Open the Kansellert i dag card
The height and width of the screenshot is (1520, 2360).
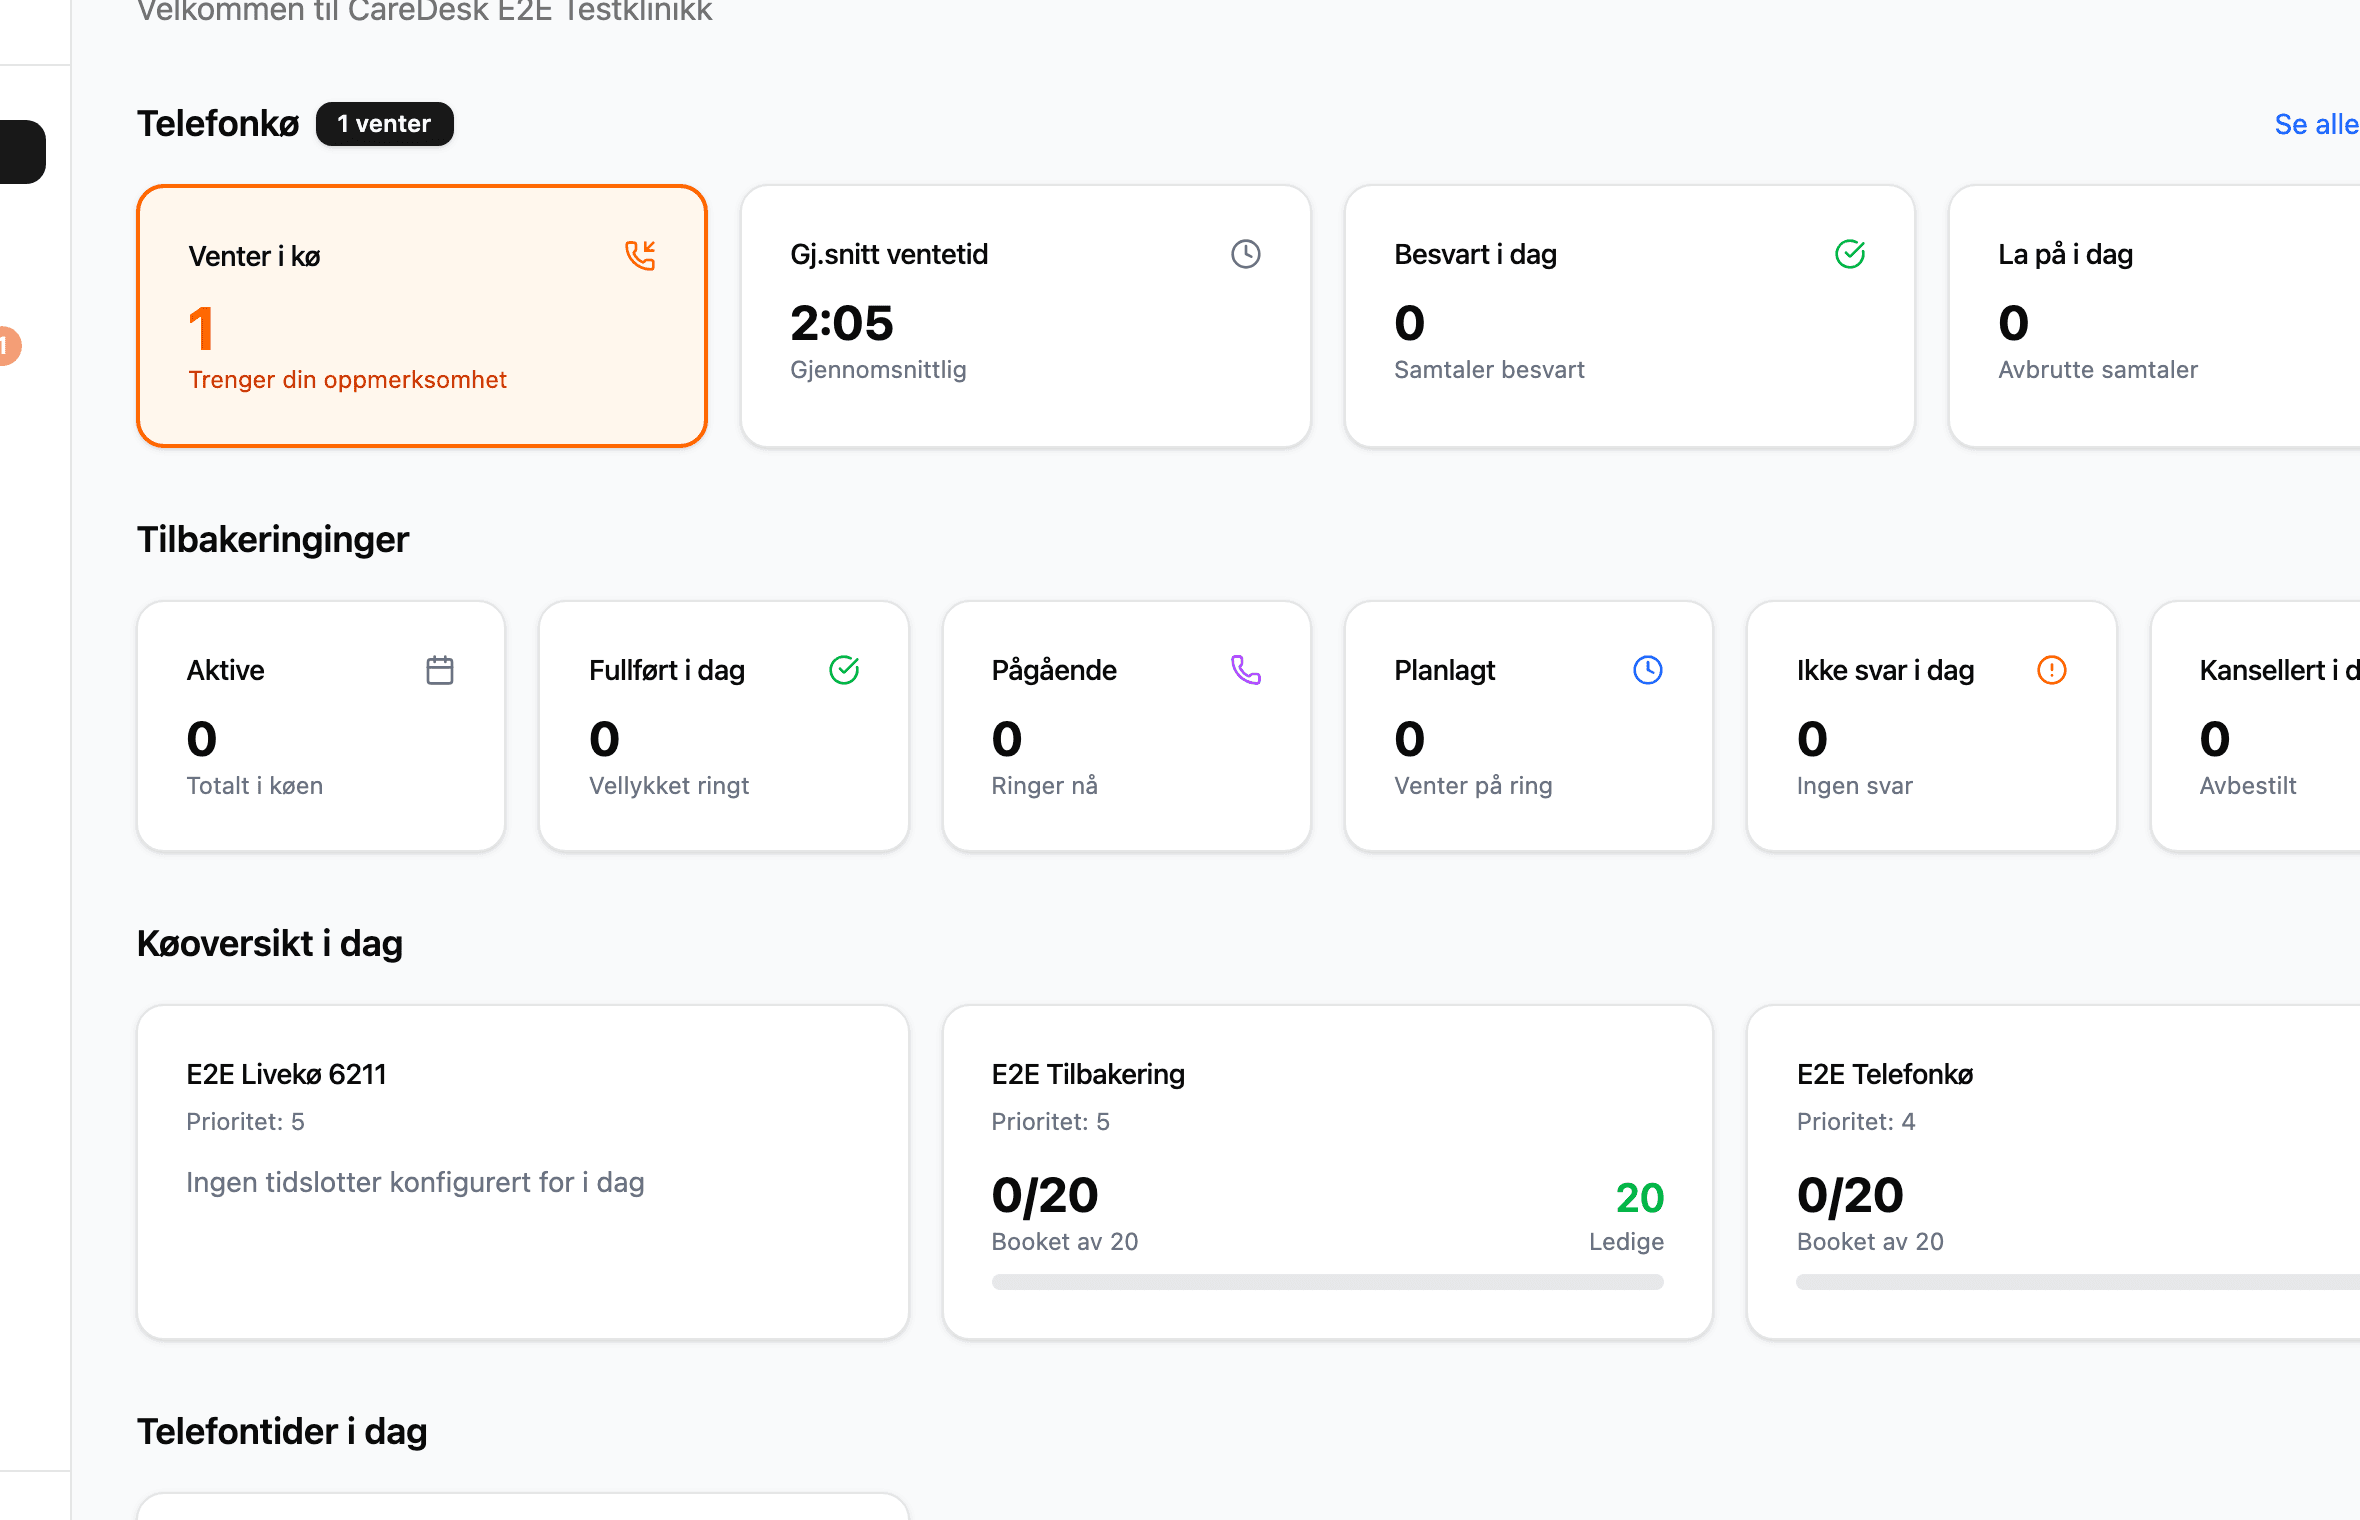pos(2256,726)
